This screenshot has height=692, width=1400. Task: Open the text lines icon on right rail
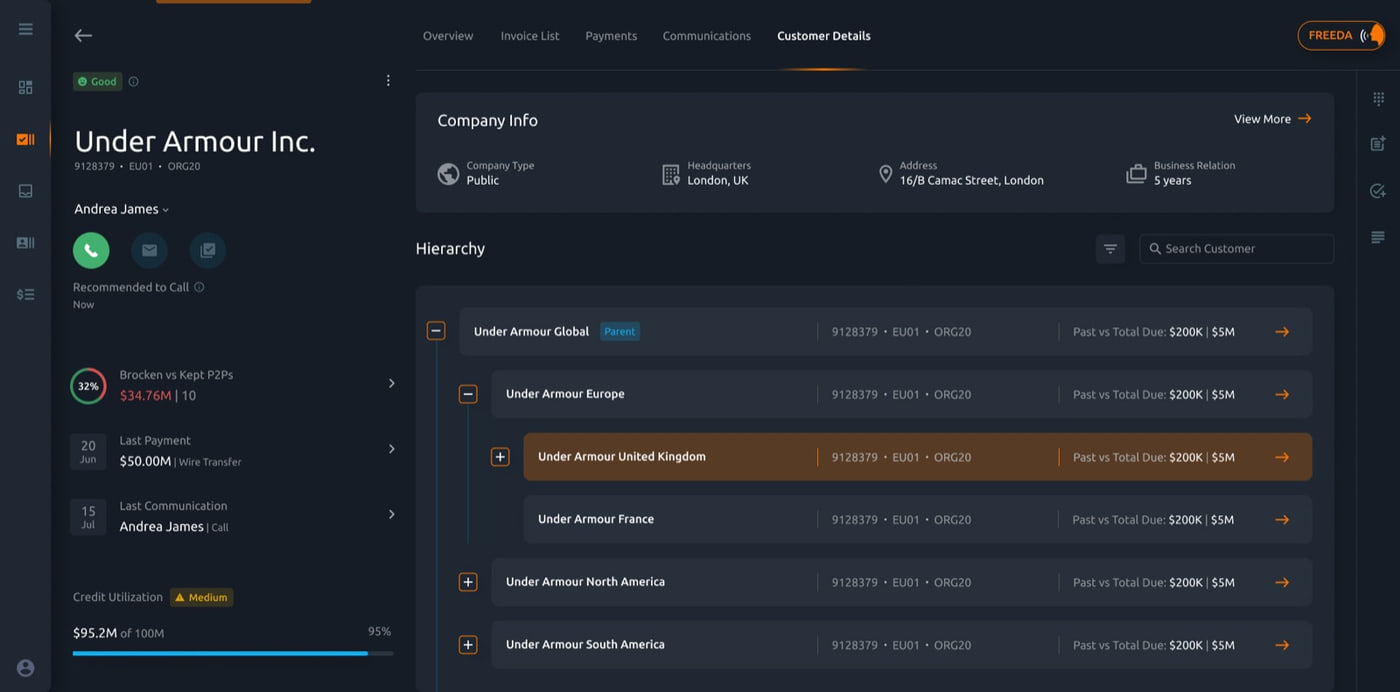(1378, 237)
